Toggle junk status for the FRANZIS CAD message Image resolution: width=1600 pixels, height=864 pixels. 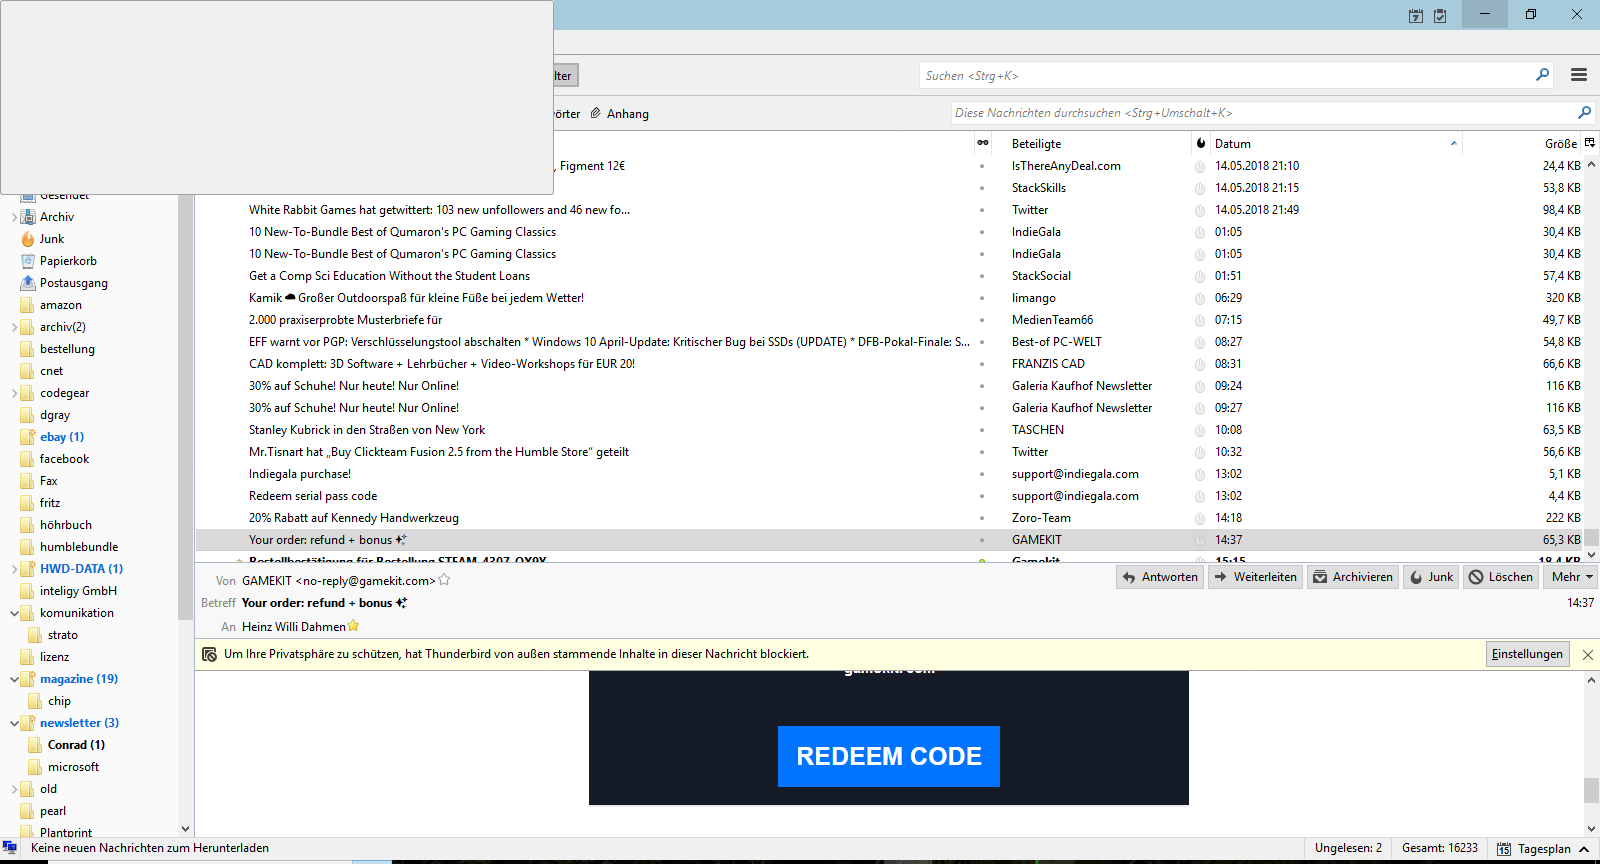point(1200,364)
